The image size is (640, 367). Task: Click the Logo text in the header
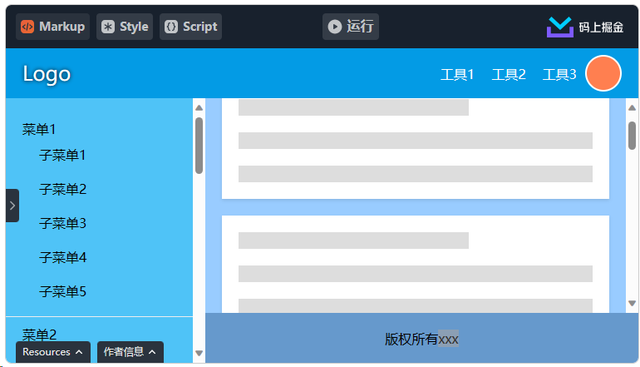point(47,74)
